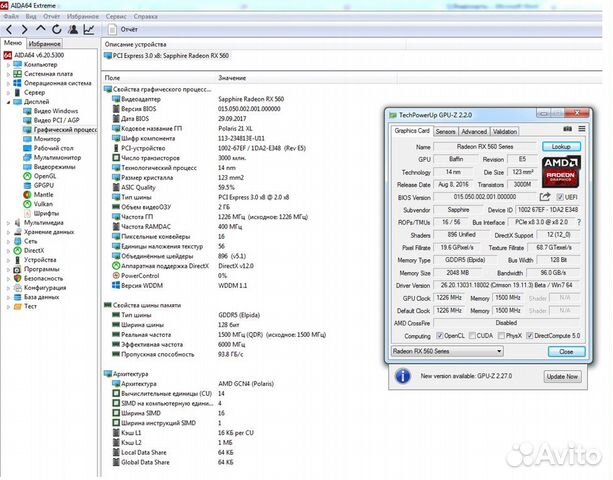Screen dimensions: 613x480
Task: Open the Справка menu
Action: coord(145,16)
